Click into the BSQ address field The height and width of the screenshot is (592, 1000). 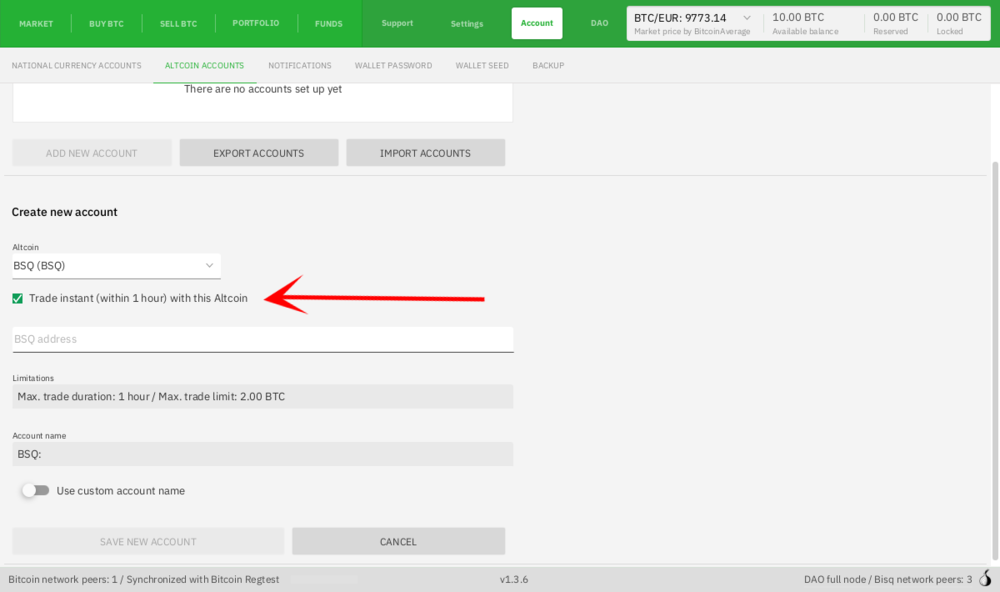[x=262, y=340]
